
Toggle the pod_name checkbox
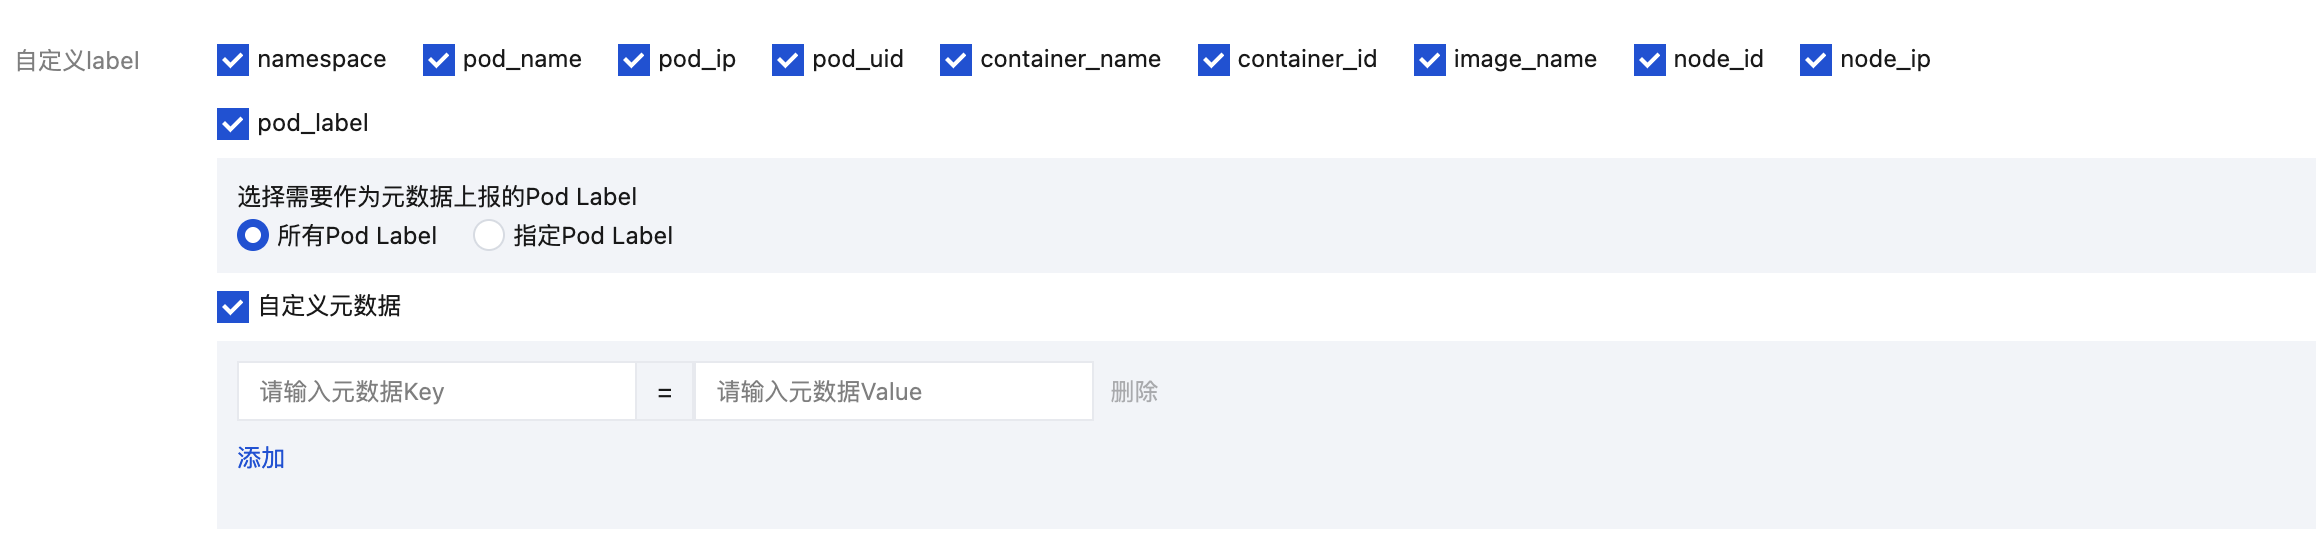(x=438, y=60)
